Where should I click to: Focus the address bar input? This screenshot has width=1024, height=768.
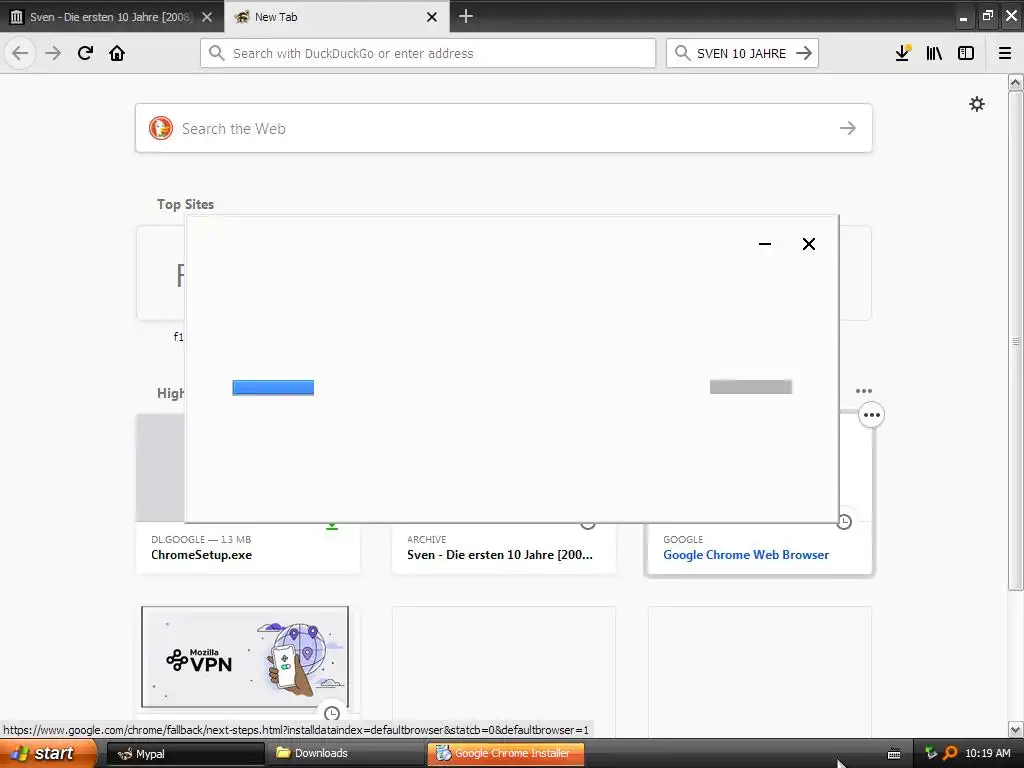pyautogui.click(x=428, y=53)
